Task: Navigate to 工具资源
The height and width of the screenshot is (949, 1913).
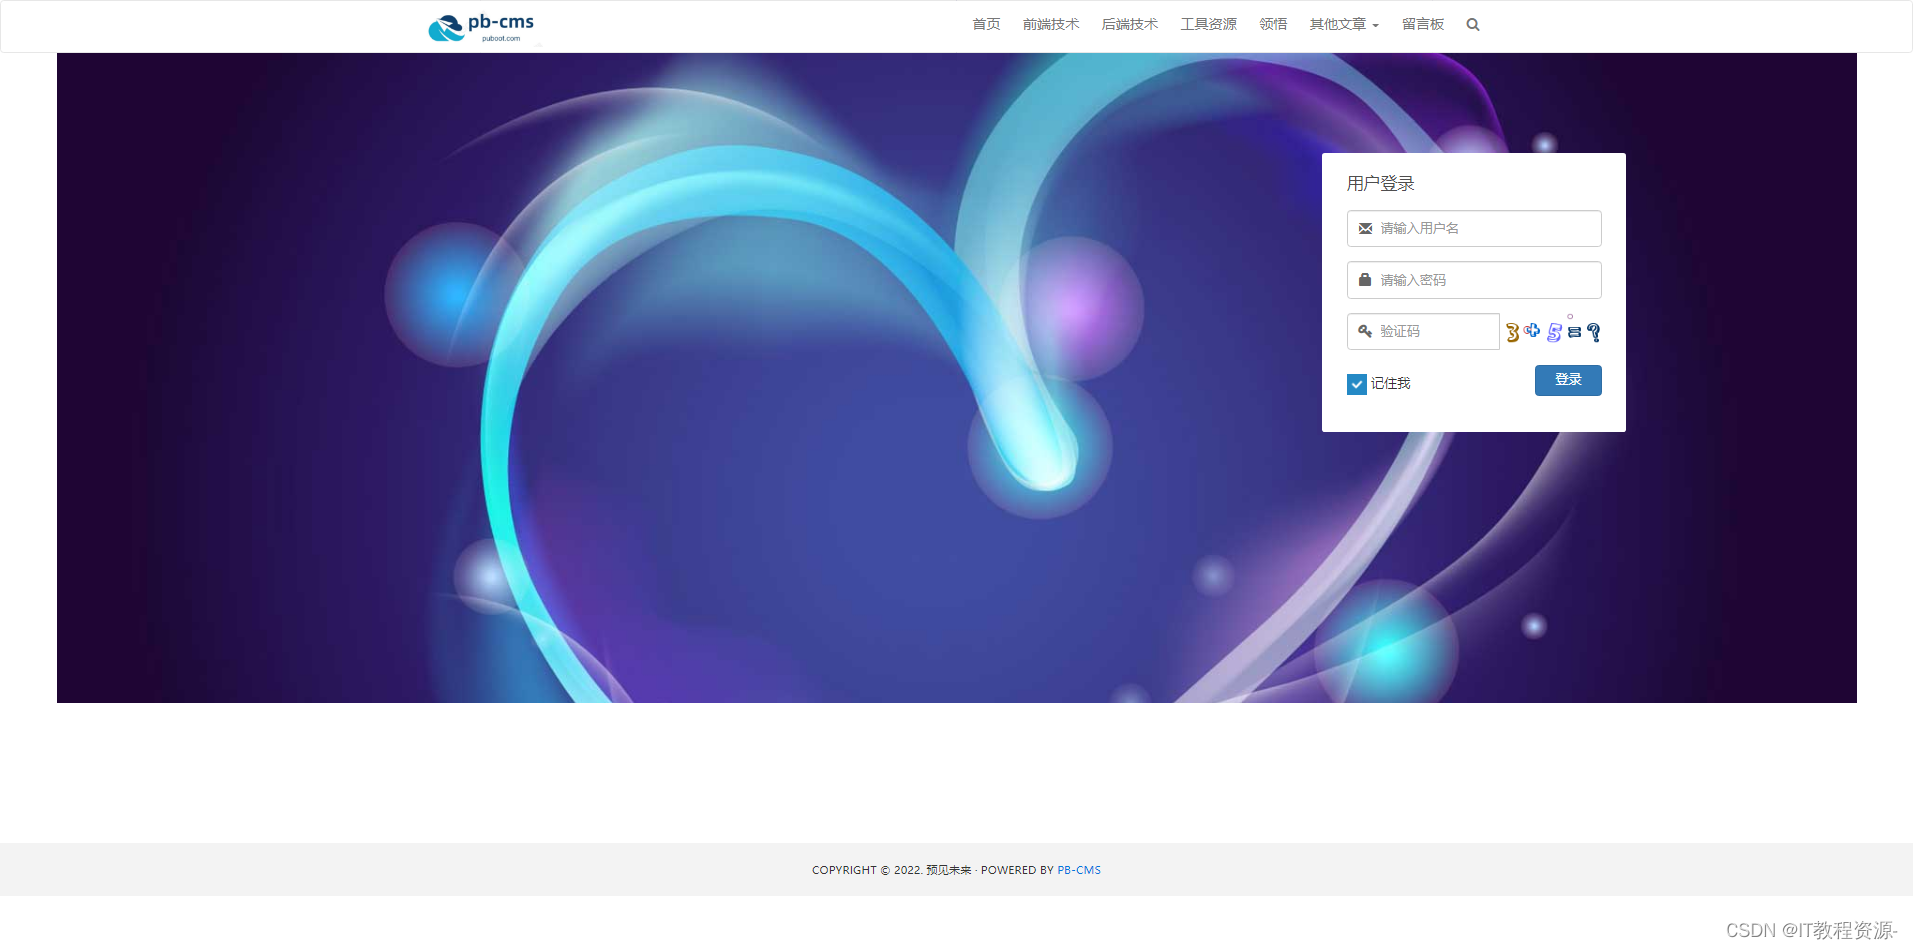Action: pyautogui.click(x=1209, y=25)
